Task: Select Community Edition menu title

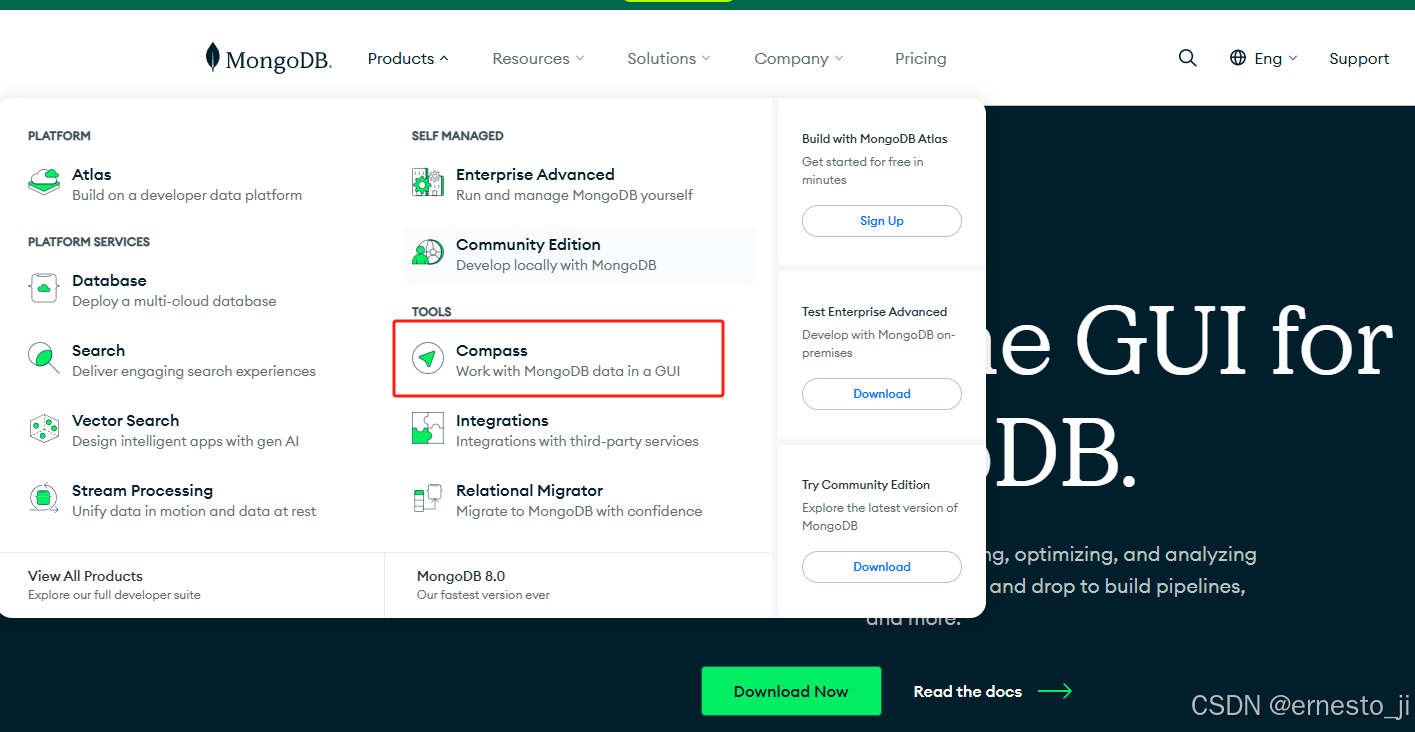Action: [x=528, y=244]
